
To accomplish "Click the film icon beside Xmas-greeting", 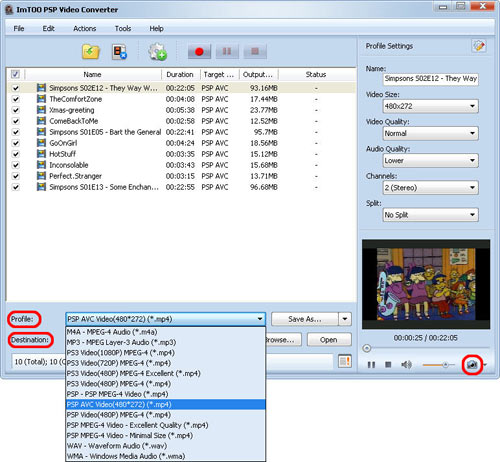I will point(41,110).
